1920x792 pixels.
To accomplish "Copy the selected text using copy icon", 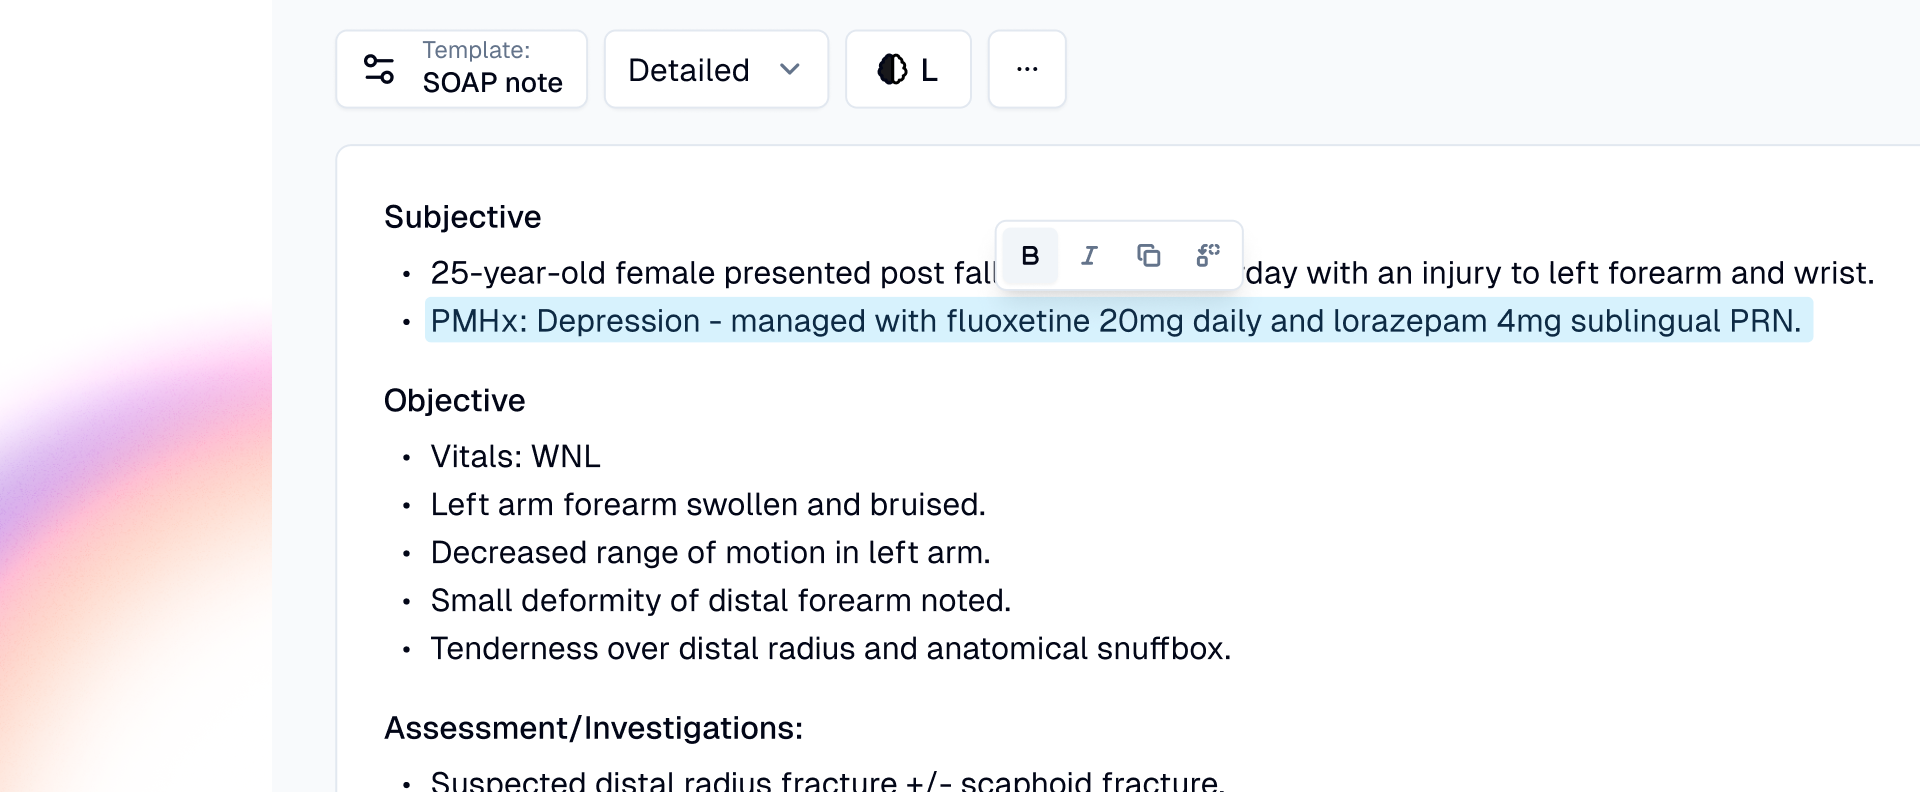I will click(1148, 255).
